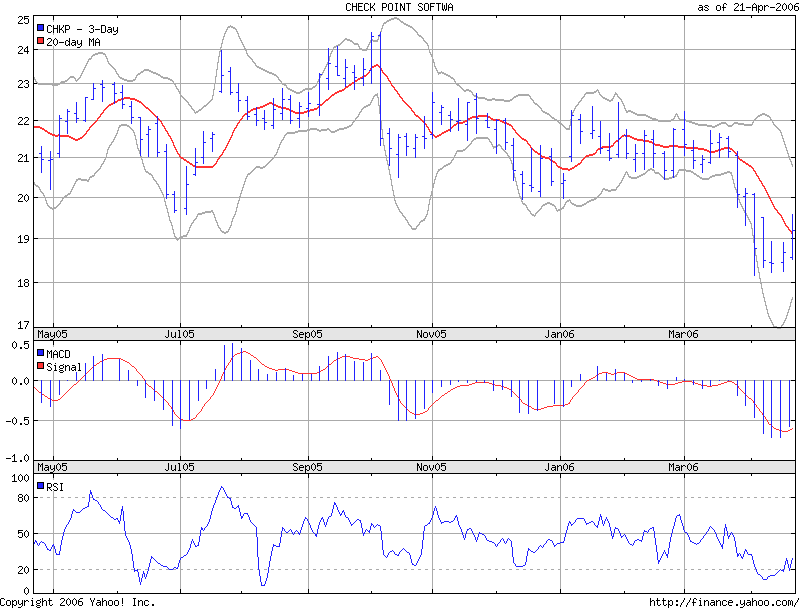The image size is (800, 608).
Task: Click 'Nov05' label under the price chart
Action: coord(431,334)
